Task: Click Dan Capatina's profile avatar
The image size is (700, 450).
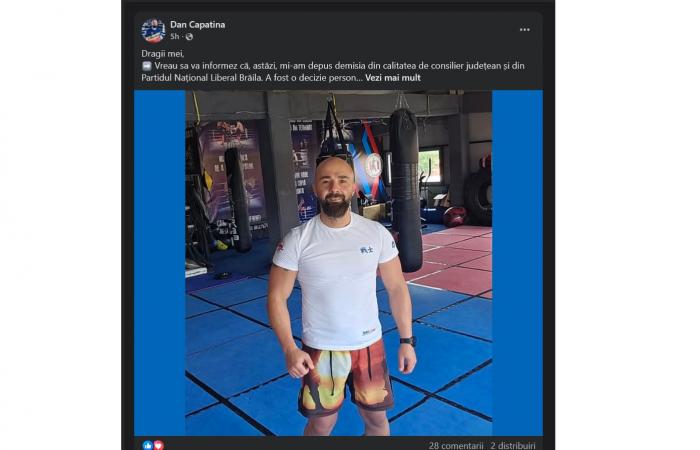Action: point(153,30)
